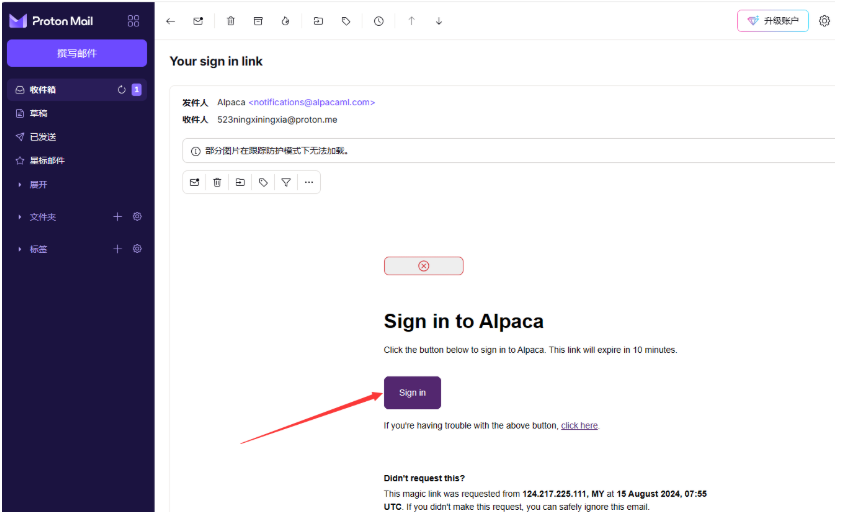This screenshot has height=512, width=855.
Task: Archive the message from top toolbar
Action: click(x=258, y=21)
